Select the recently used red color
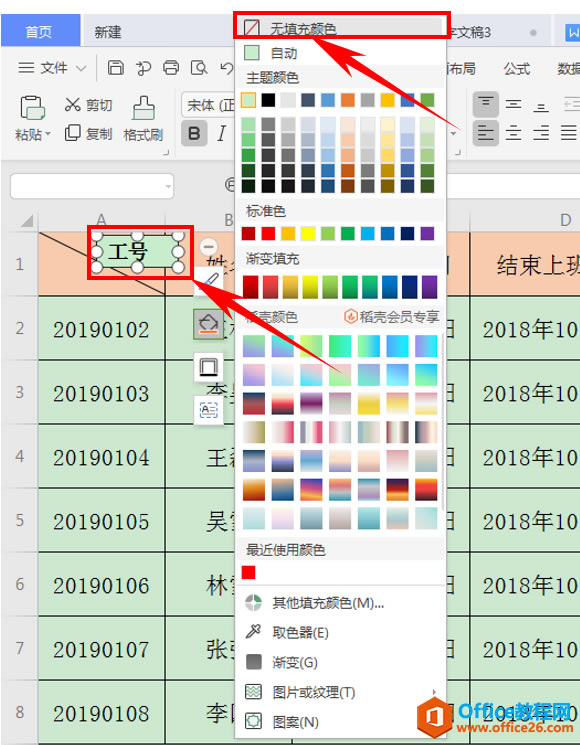This screenshot has height=745, width=580. click(248, 572)
